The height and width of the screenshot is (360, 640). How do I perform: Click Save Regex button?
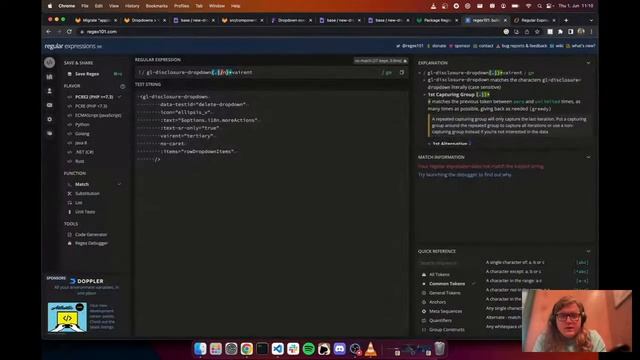(x=87, y=74)
